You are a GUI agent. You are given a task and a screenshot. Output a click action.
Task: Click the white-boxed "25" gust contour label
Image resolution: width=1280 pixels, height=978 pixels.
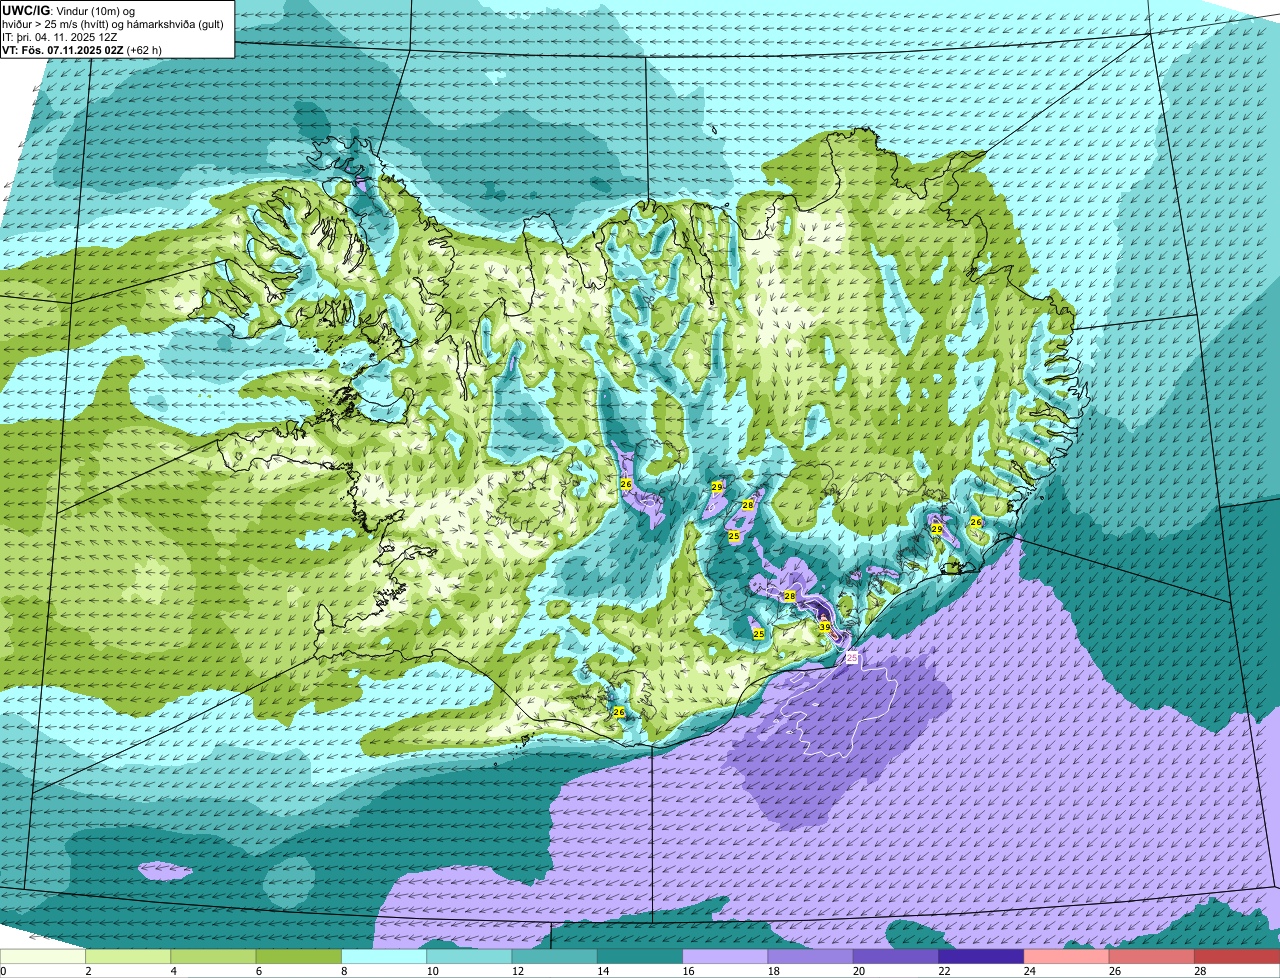click(852, 657)
